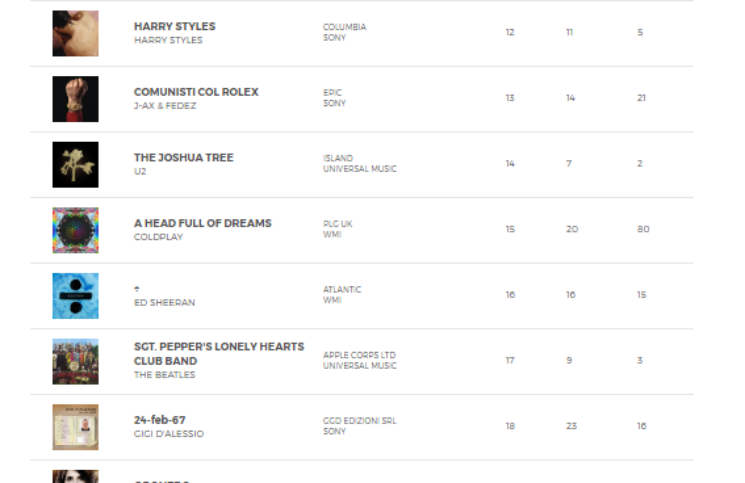Open ED SHEERAN artist name
The height and width of the screenshot is (483, 745).
164,302
